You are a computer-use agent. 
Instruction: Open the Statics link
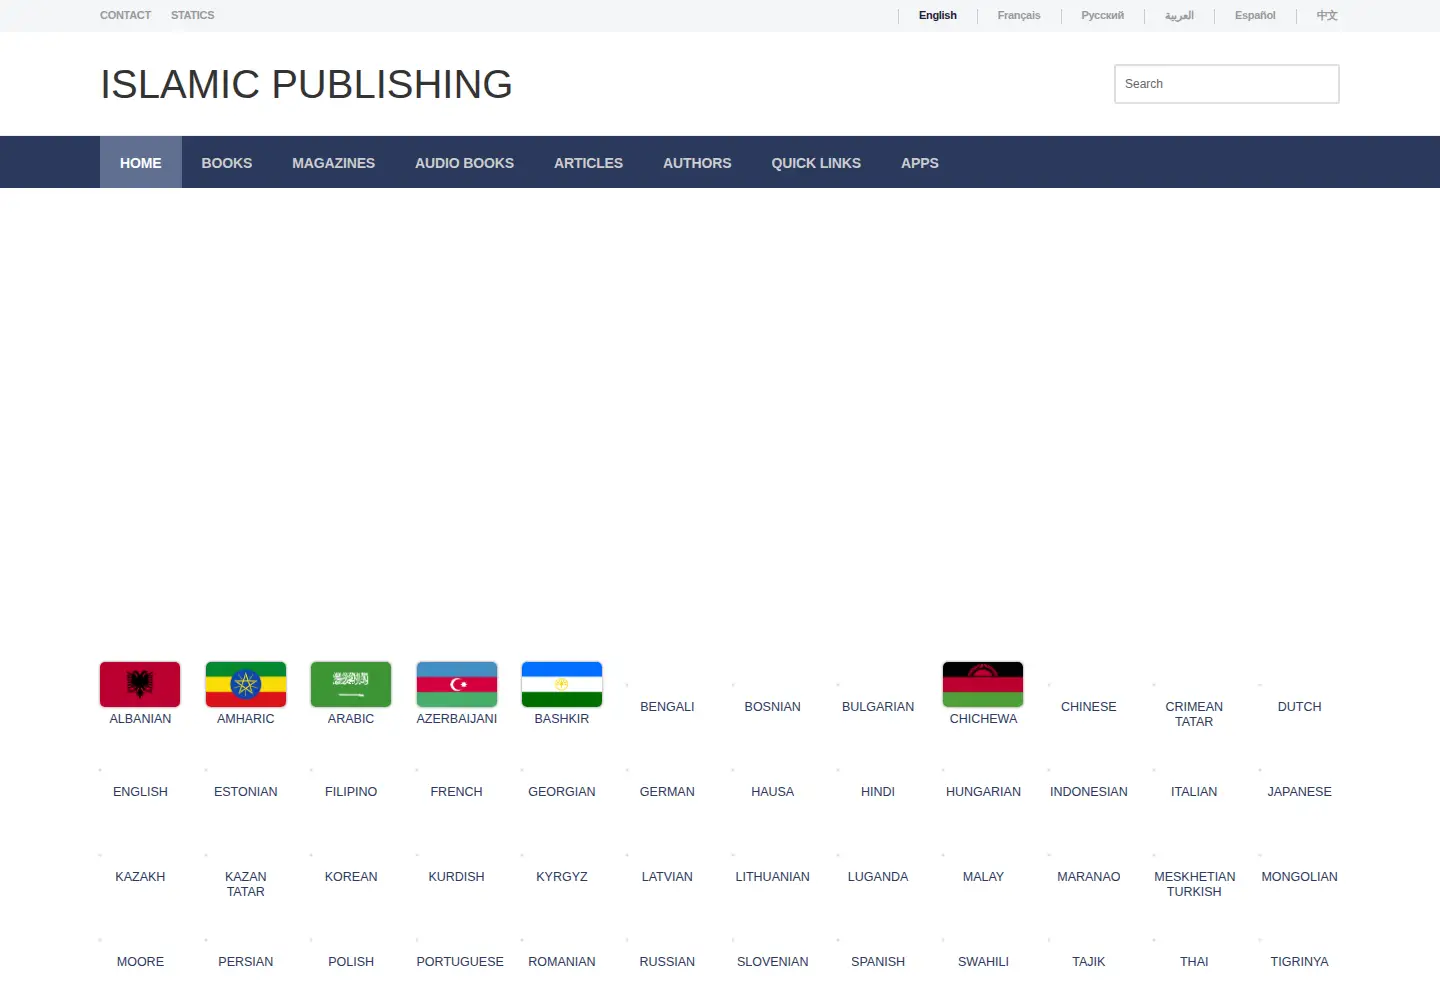point(193,15)
